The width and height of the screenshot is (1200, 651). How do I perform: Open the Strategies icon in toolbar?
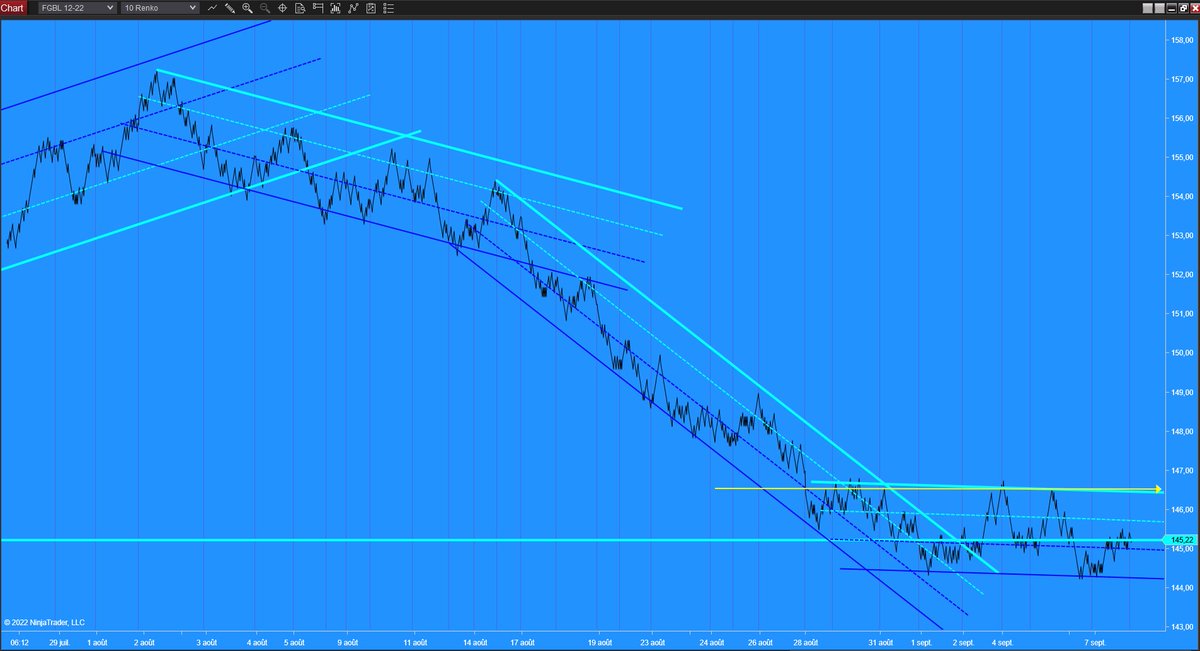(370, 8)
